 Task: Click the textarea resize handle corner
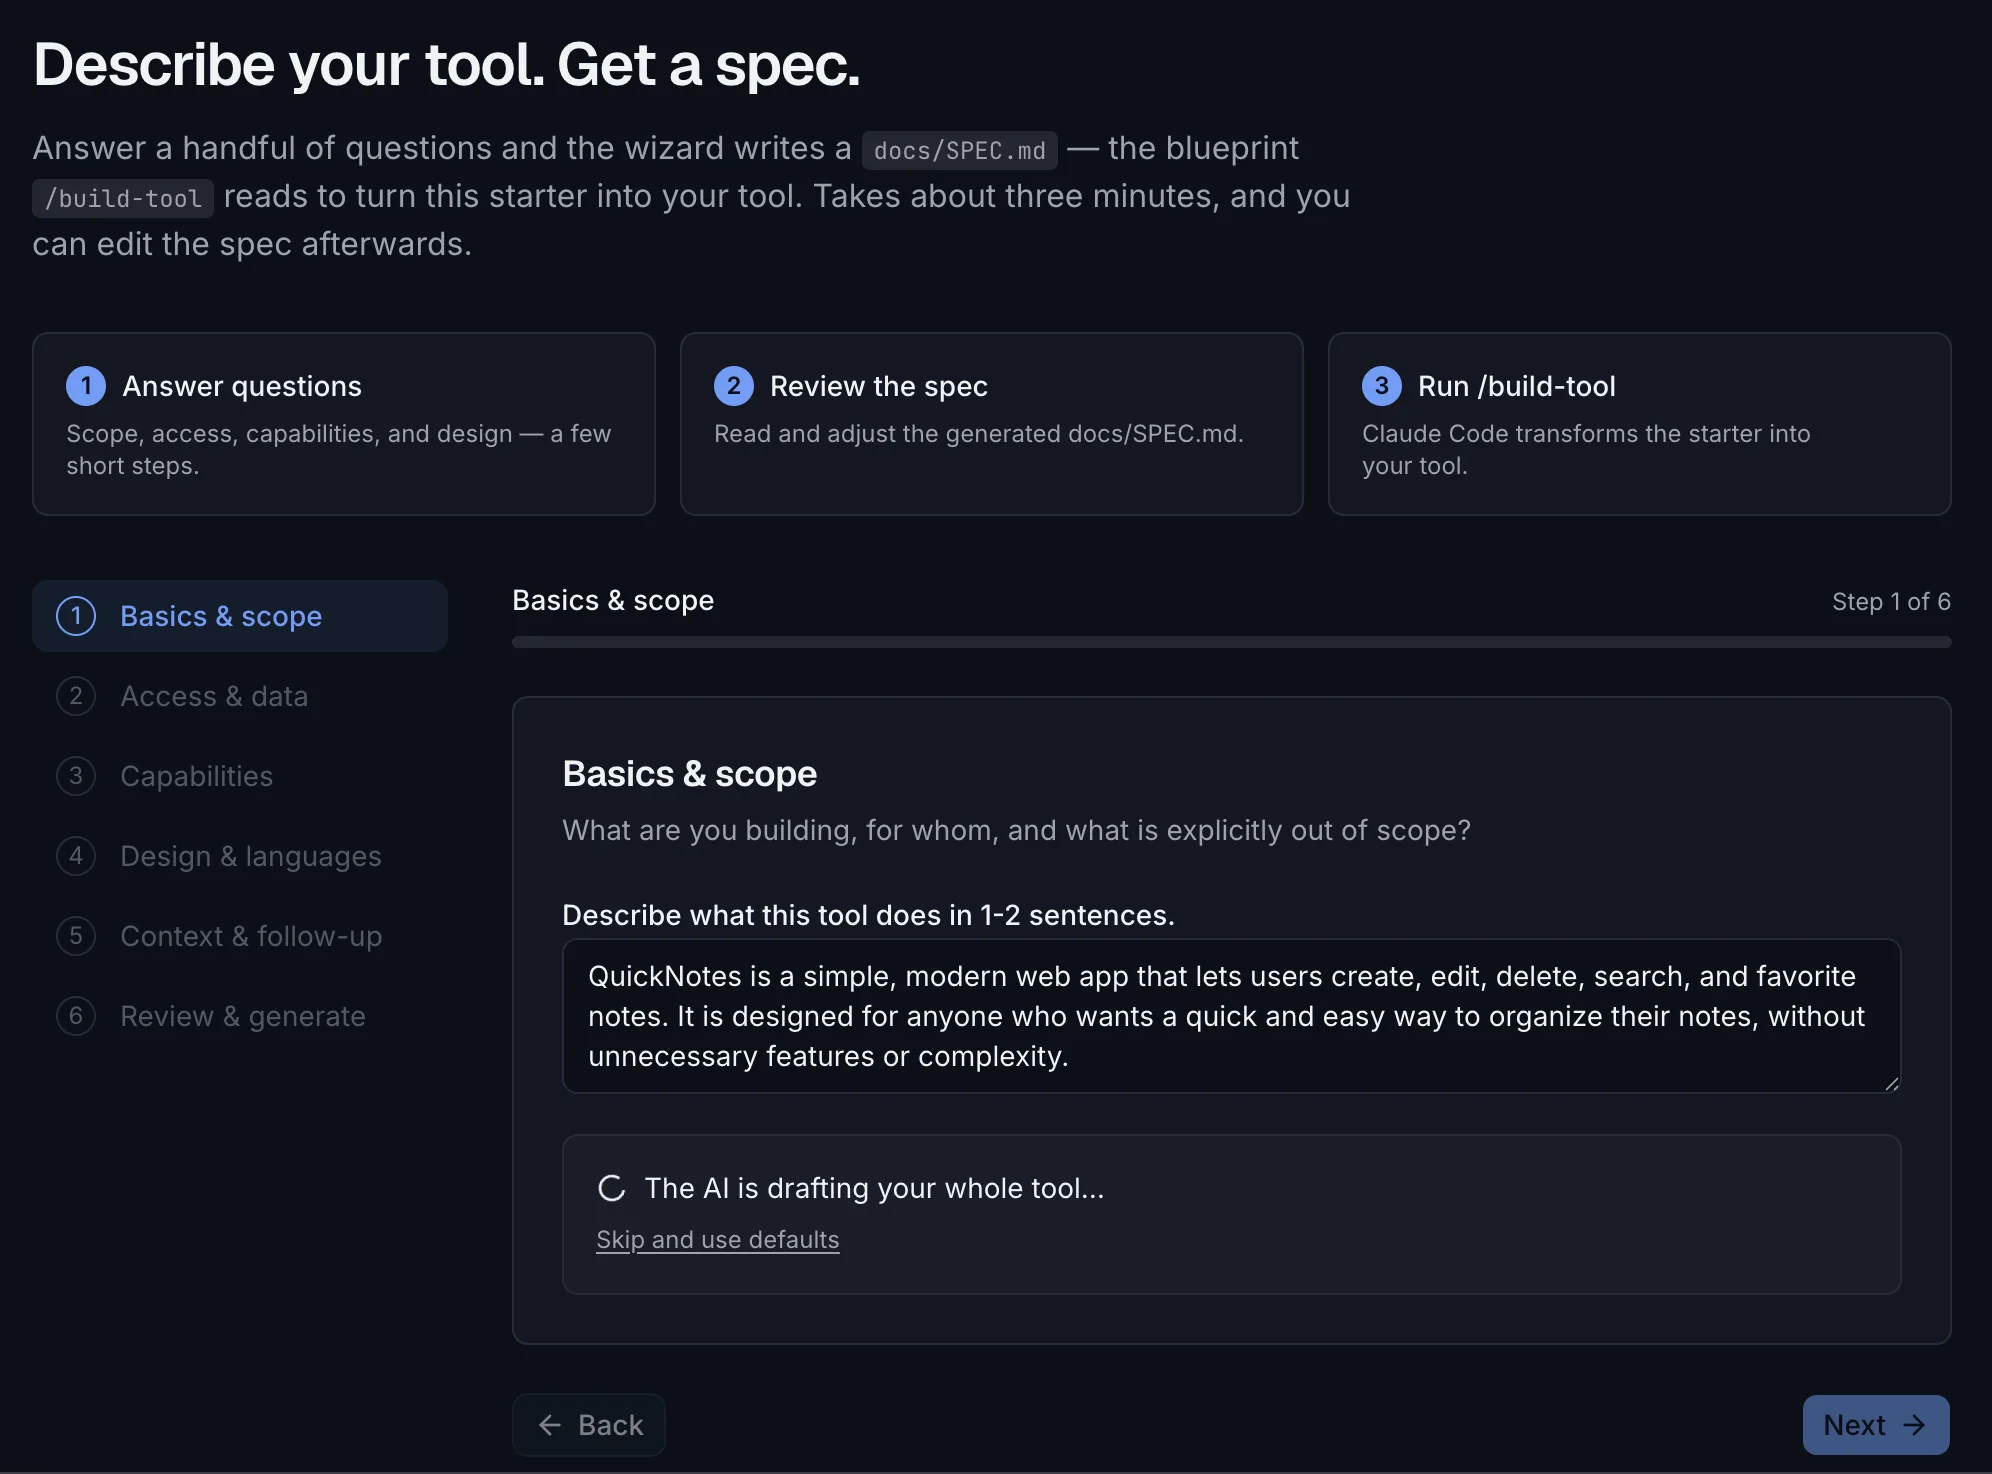(1891, 1084)
